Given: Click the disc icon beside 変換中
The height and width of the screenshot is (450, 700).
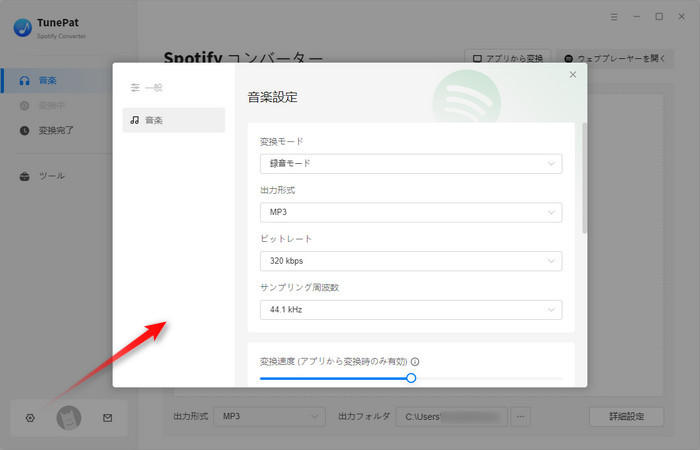Looking at the screenshot, I should (x=25, y=105).
